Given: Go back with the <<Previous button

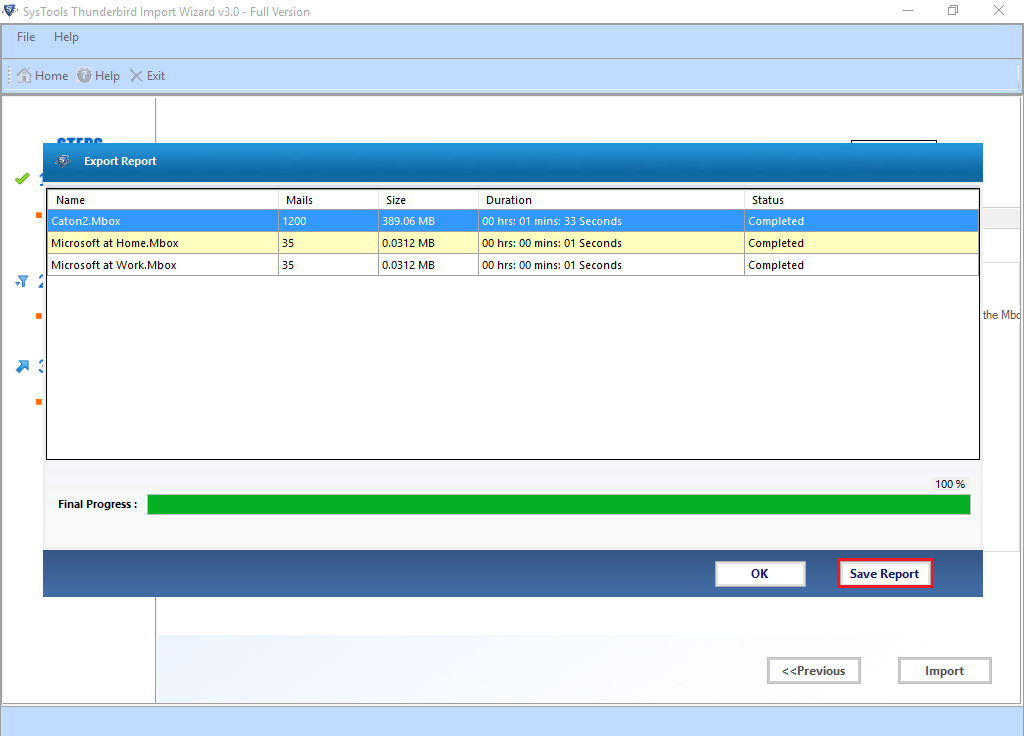Looking at the screenshot, I should coord(814,671).
